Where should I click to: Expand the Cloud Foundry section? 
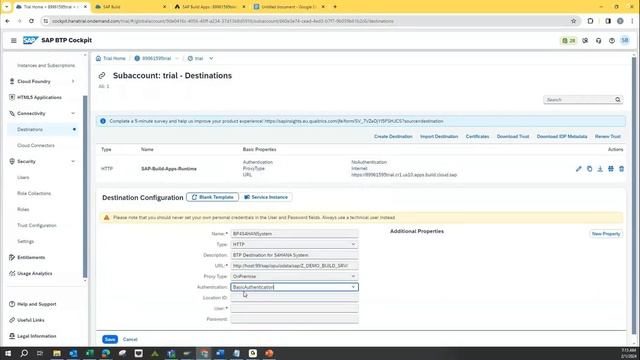73,81
